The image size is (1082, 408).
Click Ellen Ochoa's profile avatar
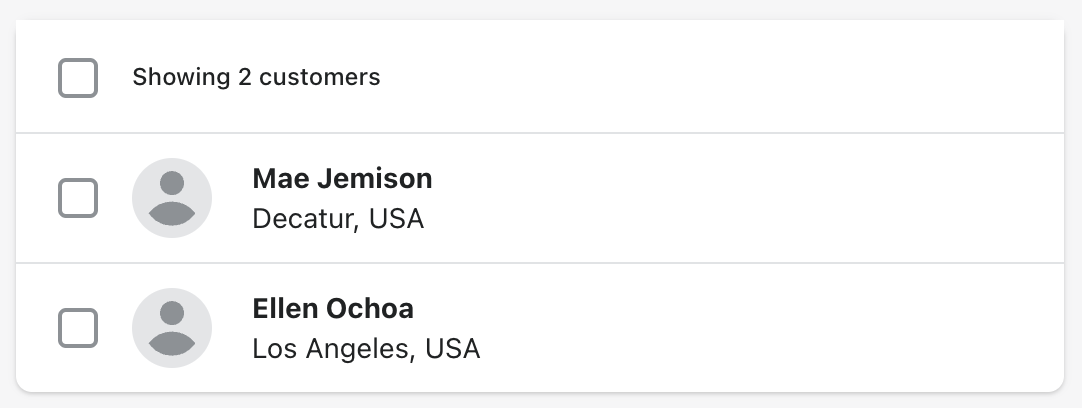point(172,328)
